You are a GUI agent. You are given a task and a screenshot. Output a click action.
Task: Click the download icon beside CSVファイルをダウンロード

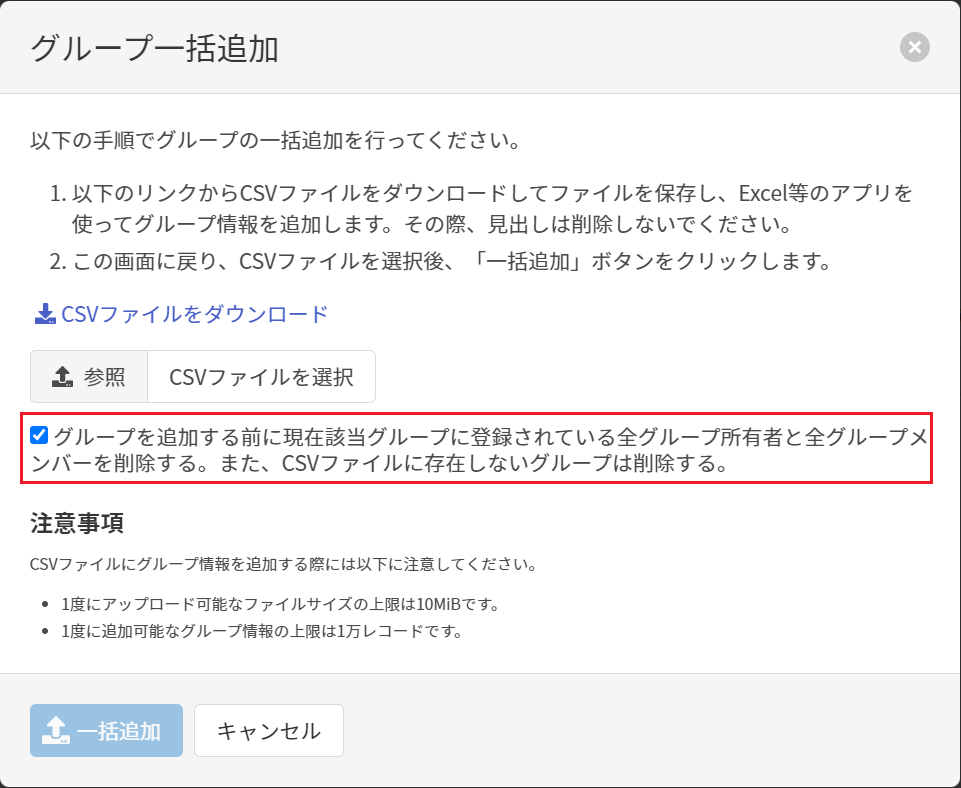(45, 315)
